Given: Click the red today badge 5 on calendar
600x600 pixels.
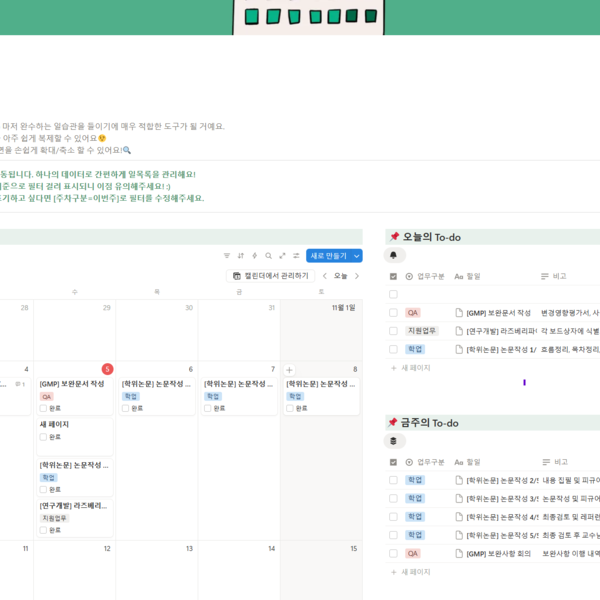Looking at the screenshot, I should pyautogui.click(x=108, y=369).
